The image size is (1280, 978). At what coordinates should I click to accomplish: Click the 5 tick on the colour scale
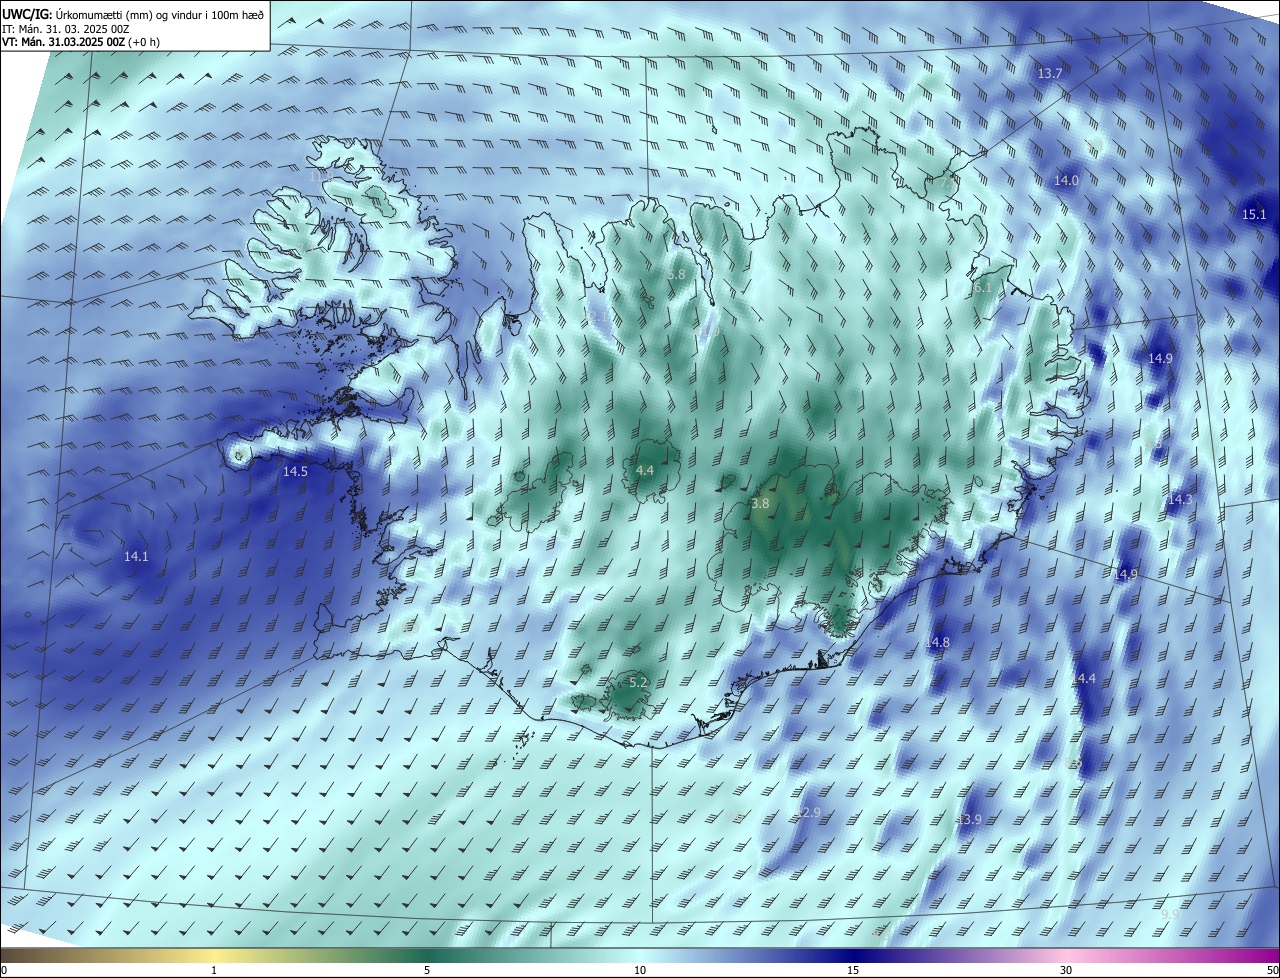pyautogui.click(x=427, y=970)
